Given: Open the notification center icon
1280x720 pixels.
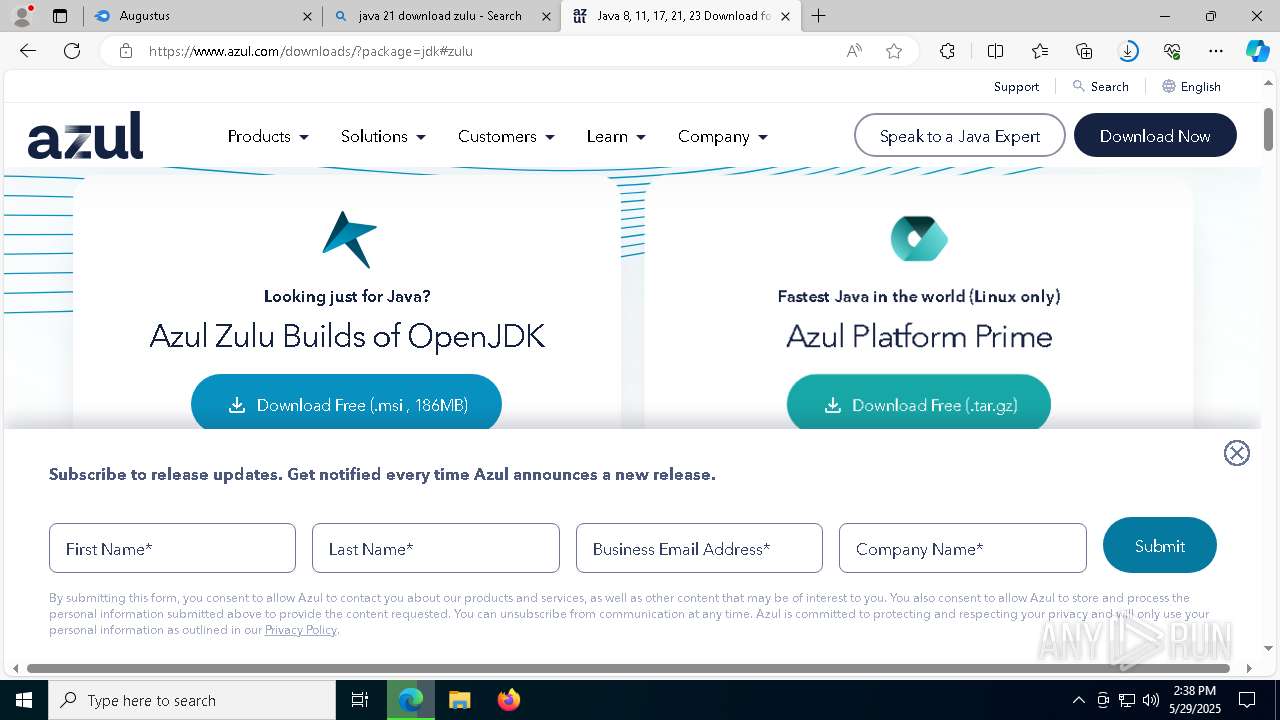Looking at the screenshot, I should [1247, 700].
